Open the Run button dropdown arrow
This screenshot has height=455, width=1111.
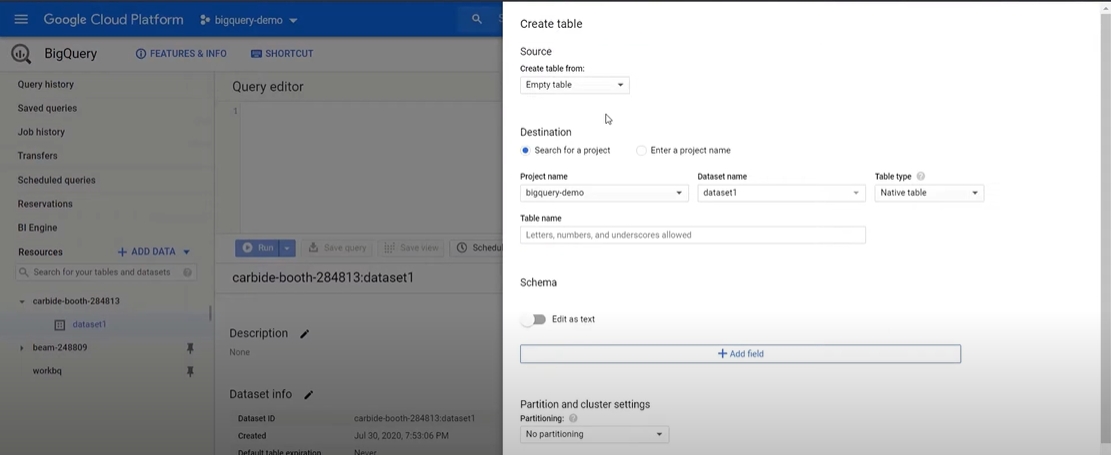point(287,247)
